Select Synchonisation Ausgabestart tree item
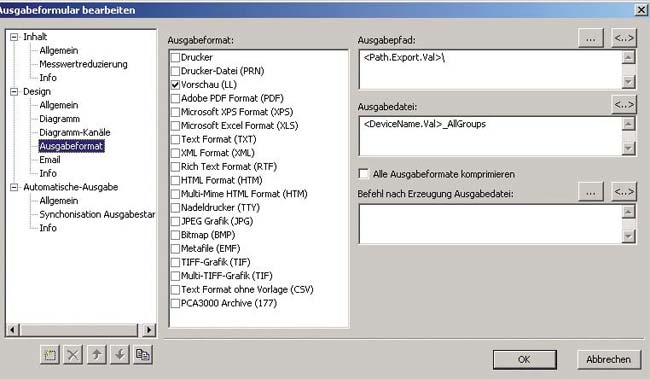The width and height of the screenshot is (650, 379). click(x=97, y=215)
